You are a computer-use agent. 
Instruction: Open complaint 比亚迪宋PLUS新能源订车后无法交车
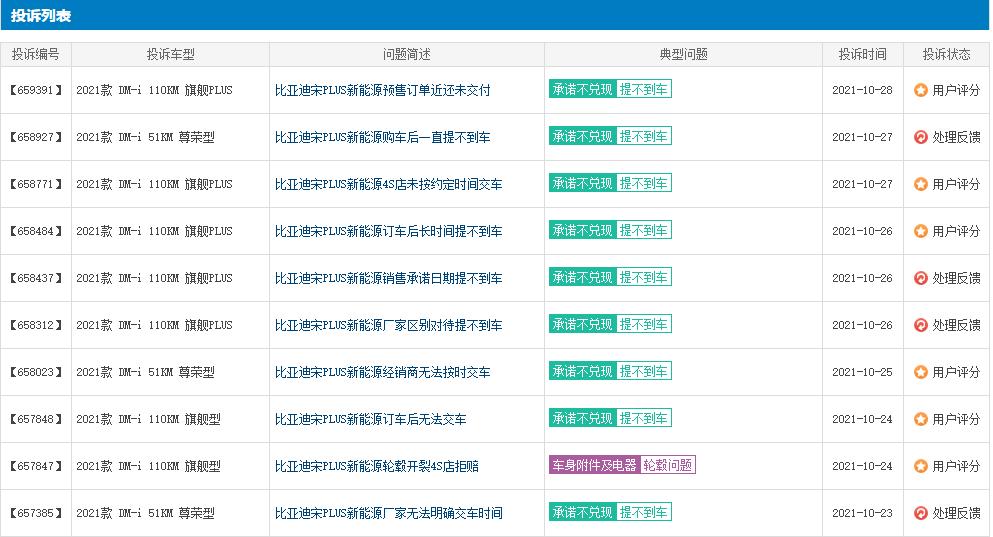tap(370, 419)
